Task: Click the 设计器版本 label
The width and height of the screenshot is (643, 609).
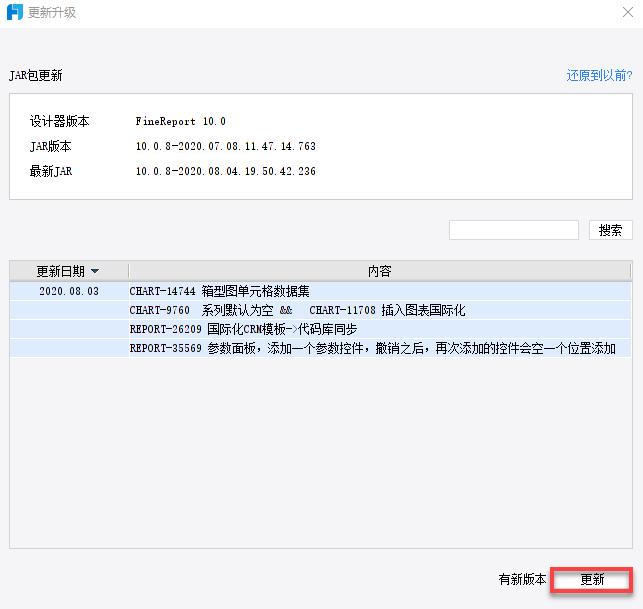Action: tap(59, 121)
